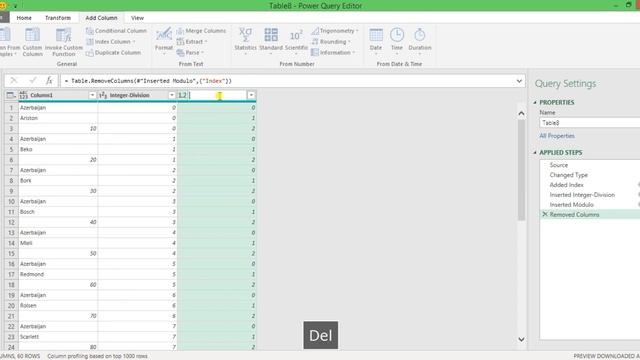Collapse the APPLIED STEPS section
The width and height of the screenshot is (640, 360).
pyautogui.click(x=535, y=153)
